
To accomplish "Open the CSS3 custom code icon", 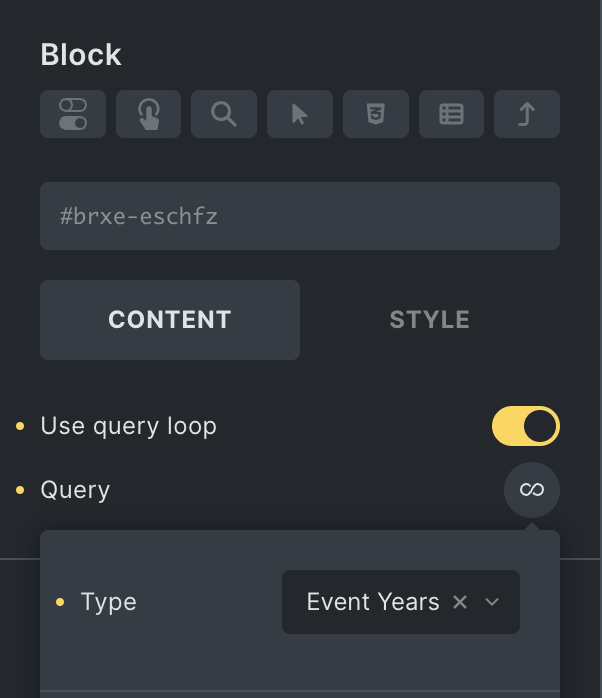I will tap(375, 114).
